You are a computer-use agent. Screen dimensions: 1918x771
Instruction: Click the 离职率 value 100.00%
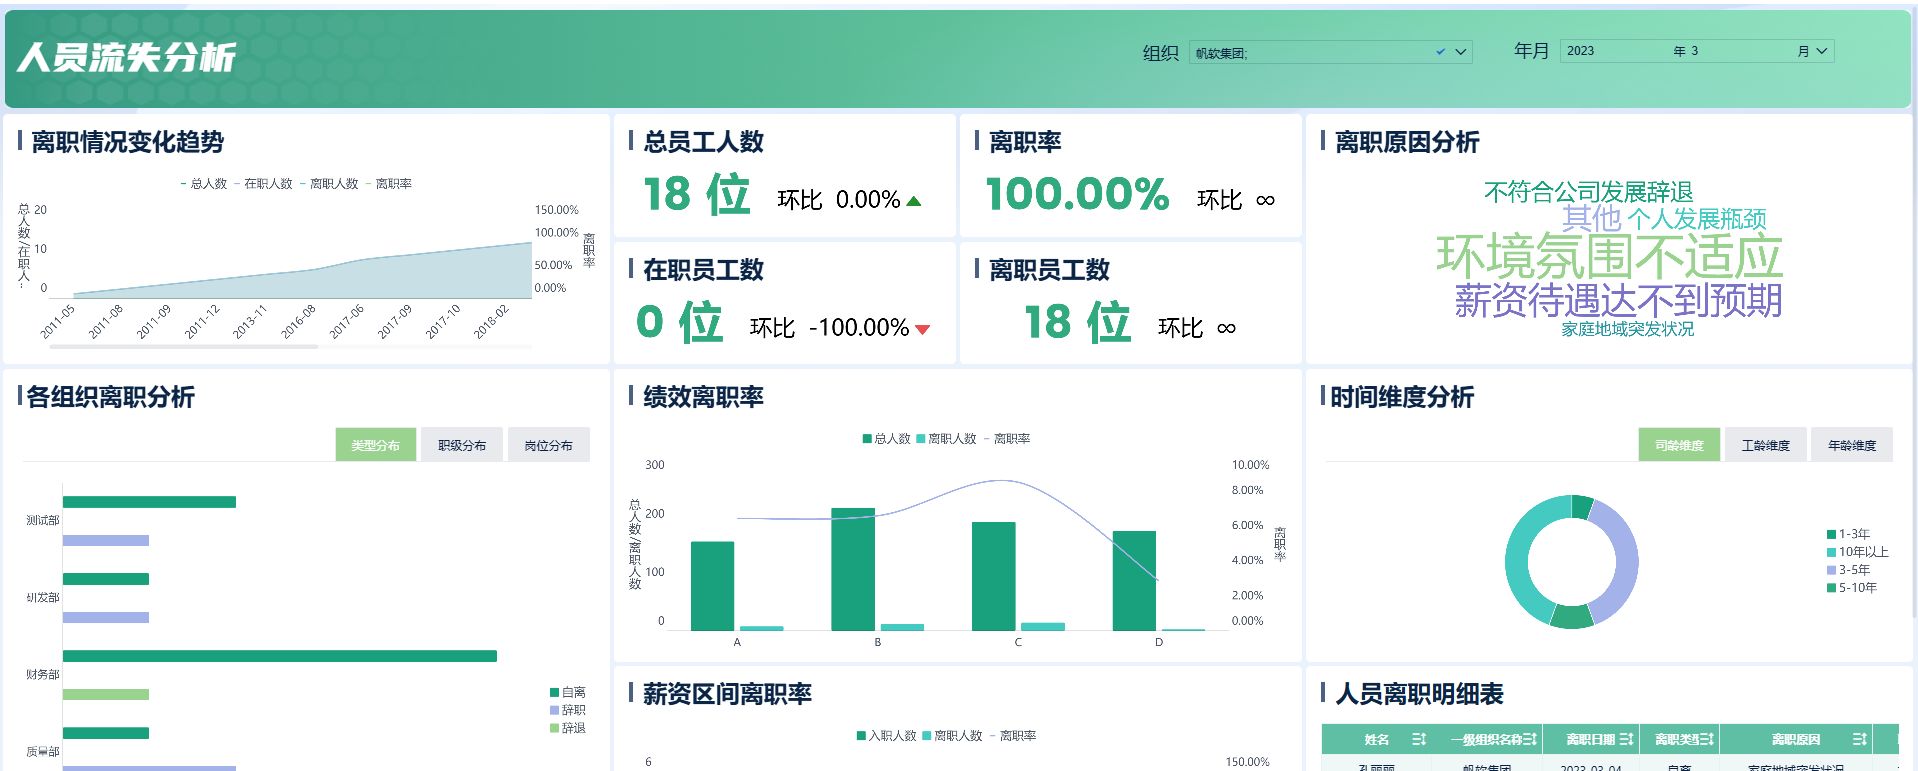(1077, 194)
